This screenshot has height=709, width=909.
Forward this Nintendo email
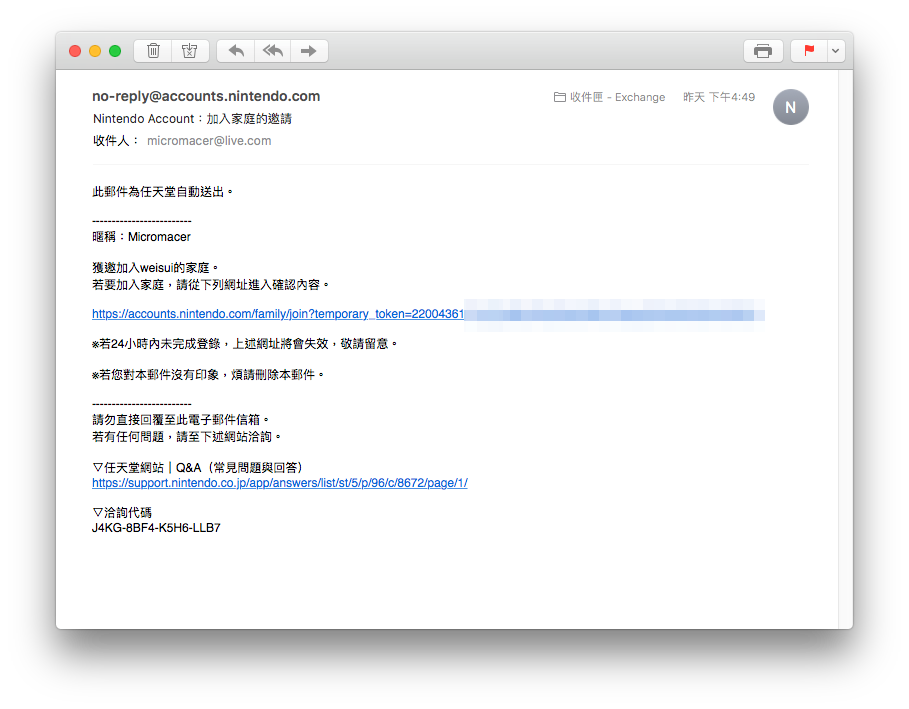tap(309, 51)
